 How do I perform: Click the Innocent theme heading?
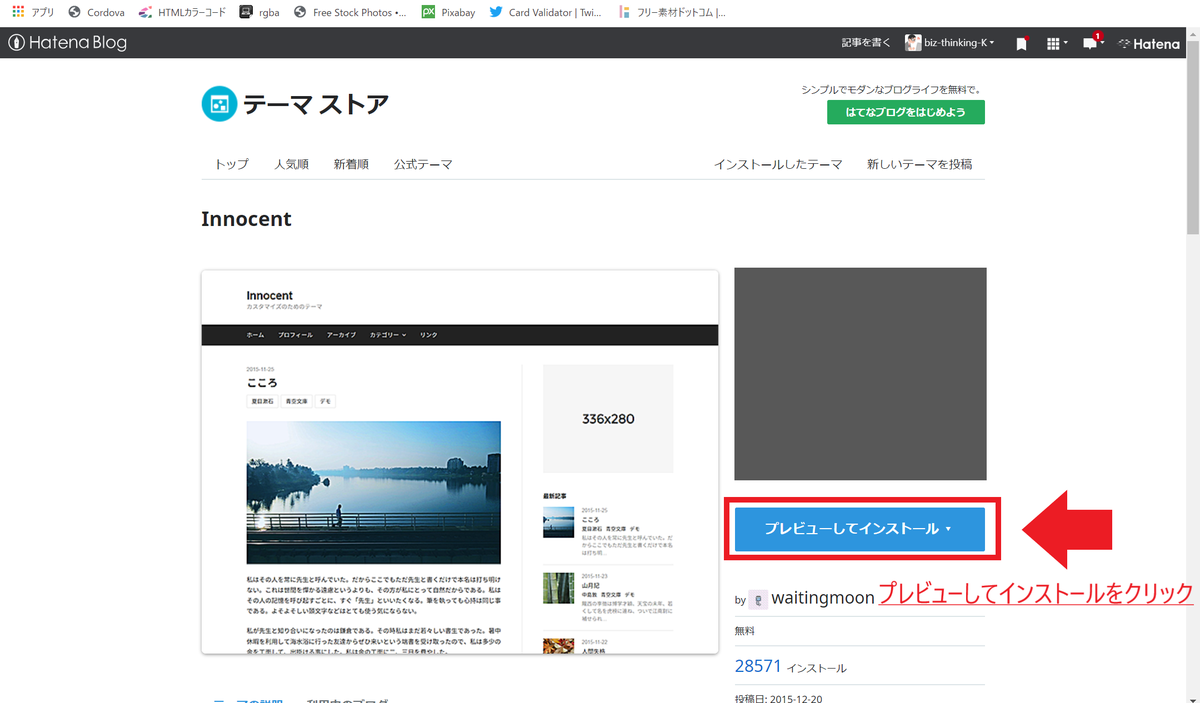click(x=246, y=218)
